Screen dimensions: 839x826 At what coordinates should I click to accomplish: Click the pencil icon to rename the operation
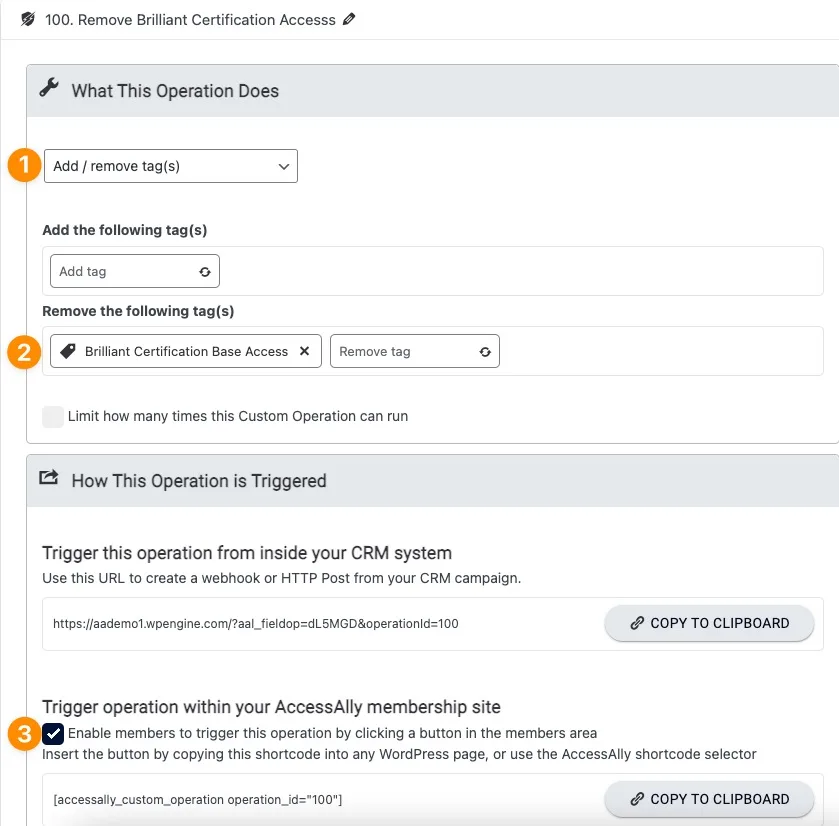click(x=348, y=19)
